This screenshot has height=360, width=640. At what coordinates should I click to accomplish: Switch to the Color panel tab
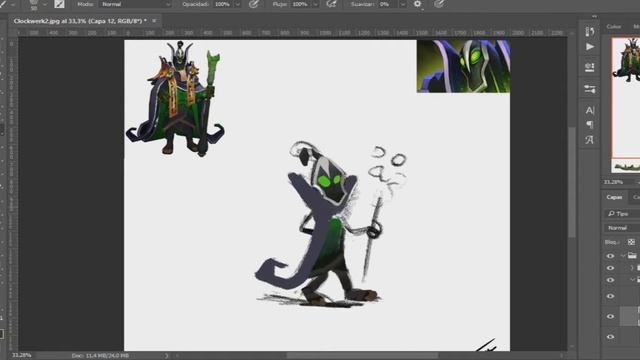point(613,27)
